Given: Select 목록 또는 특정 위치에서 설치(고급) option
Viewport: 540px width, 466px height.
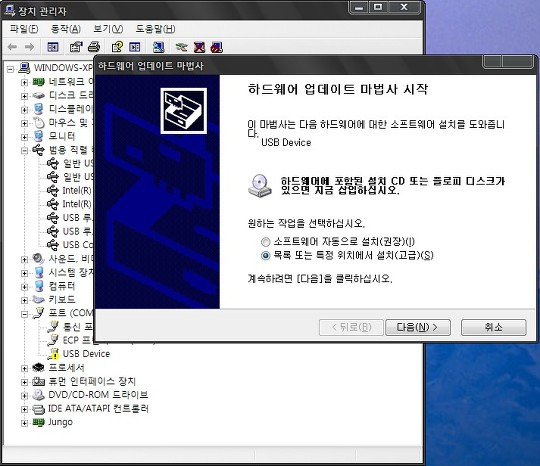Looking at the screenshot, I should click(x=265, y=256).
